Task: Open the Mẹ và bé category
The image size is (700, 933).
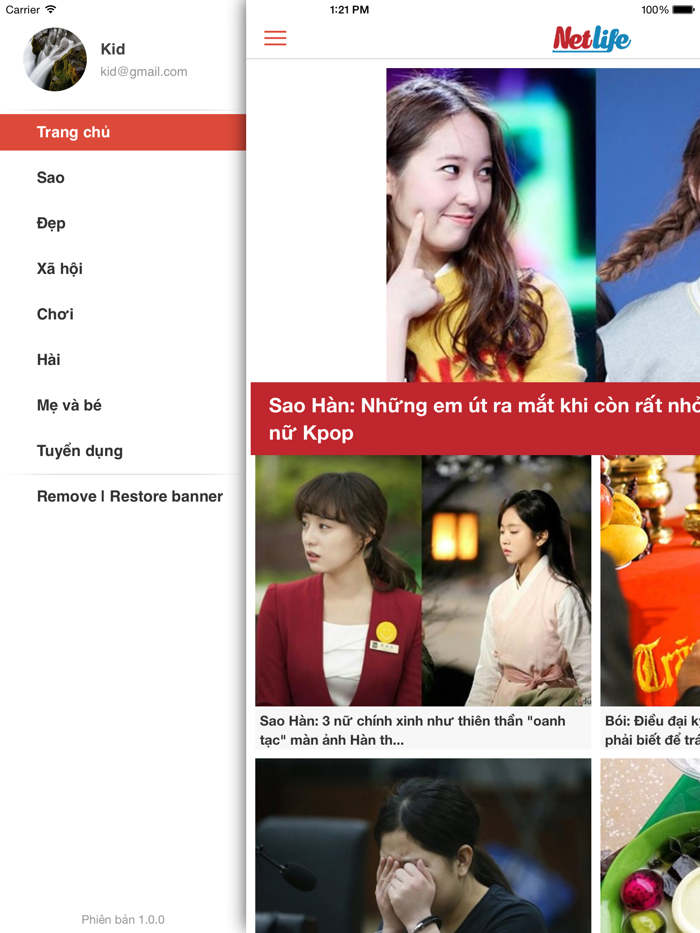Action: pyautogui.click(x=123, y=405)
